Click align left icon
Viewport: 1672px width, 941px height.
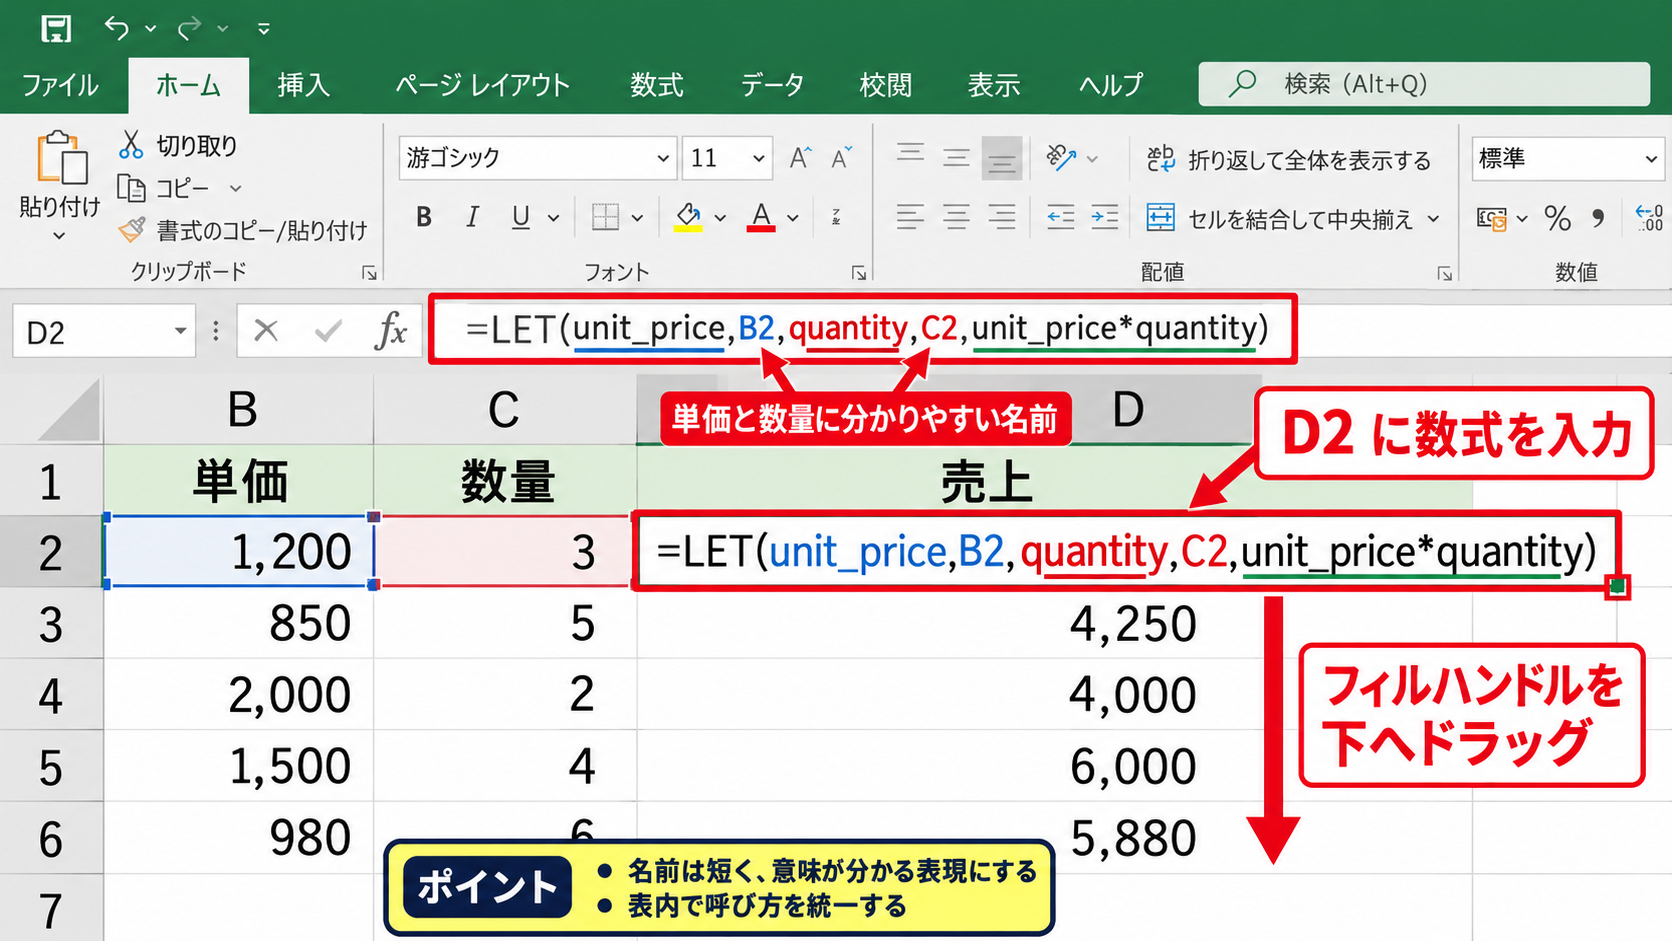[910, 217]
